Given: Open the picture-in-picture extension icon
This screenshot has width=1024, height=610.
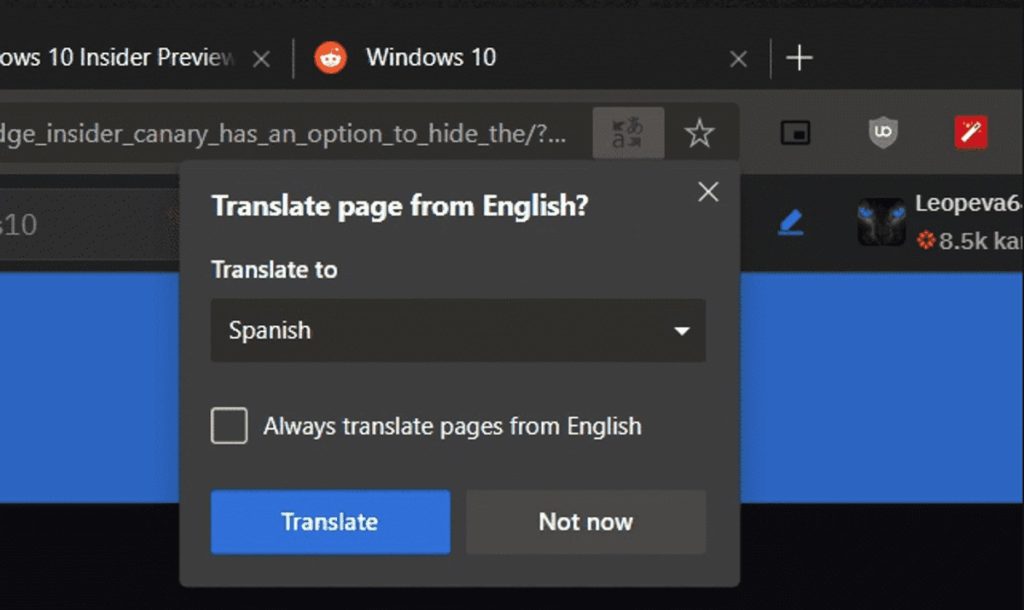Looking at the screenshot, I should tap(795, 133).
